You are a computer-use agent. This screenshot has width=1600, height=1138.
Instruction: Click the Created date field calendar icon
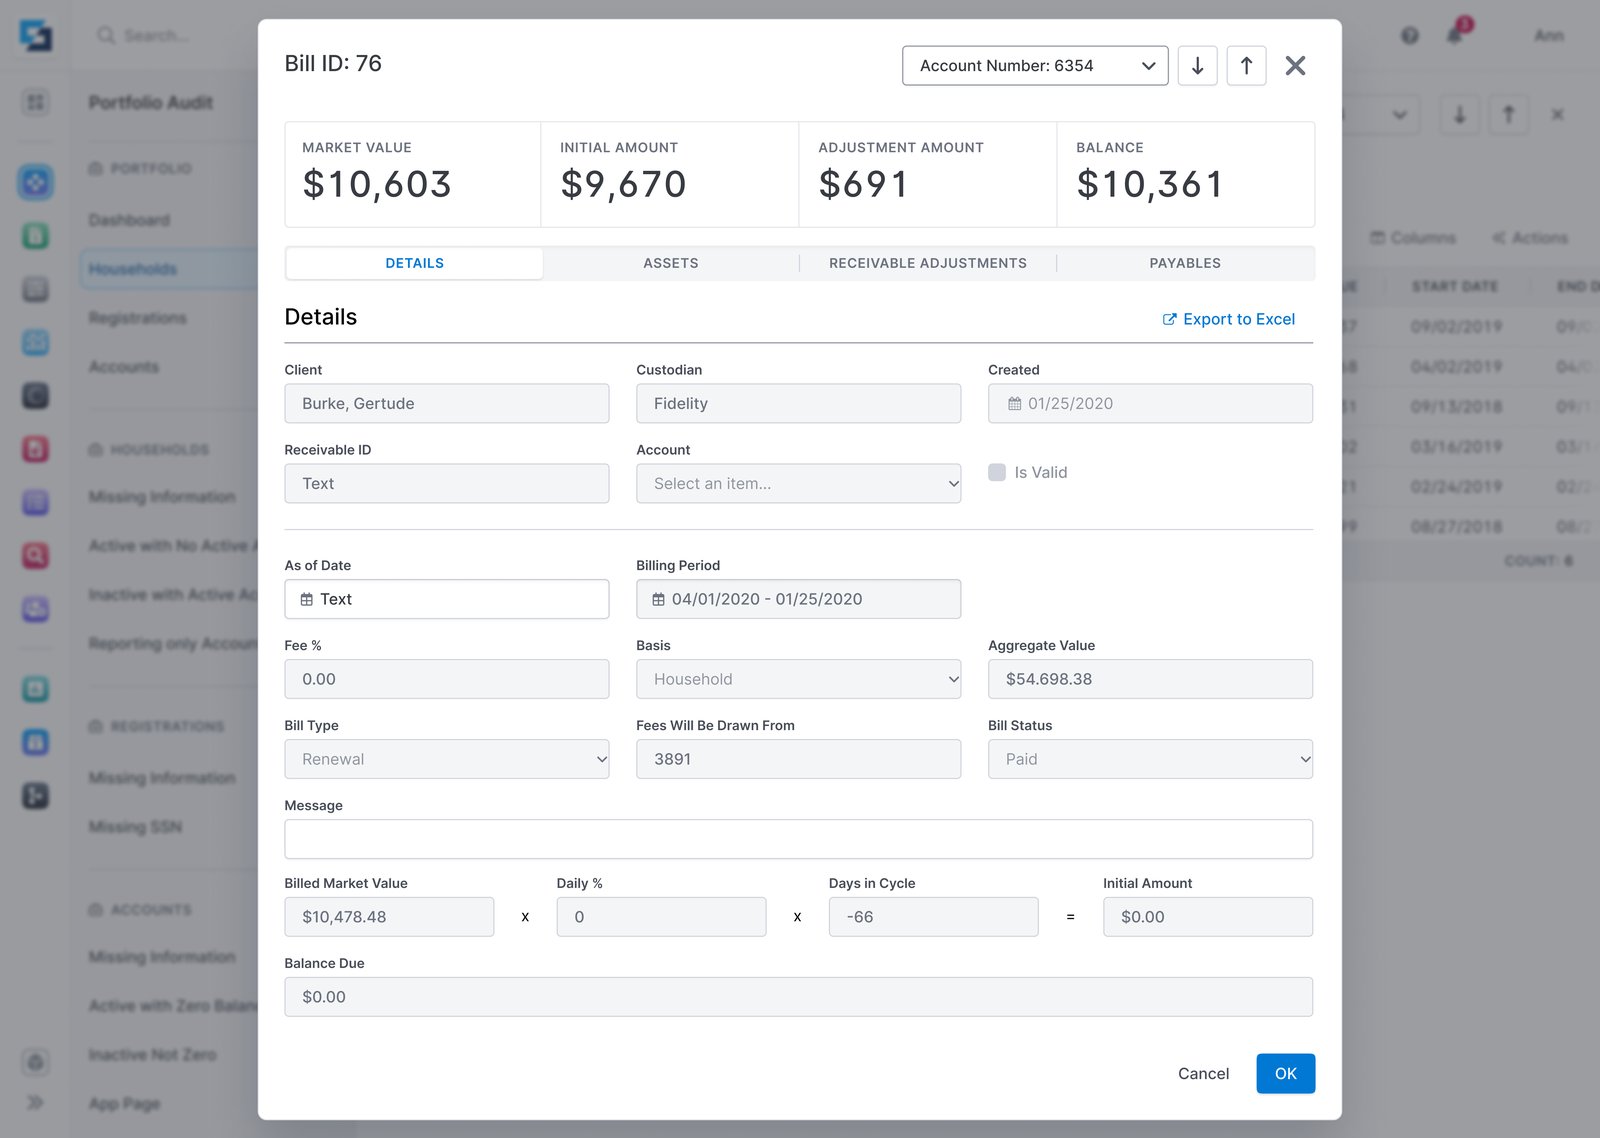click(1014, 404)
